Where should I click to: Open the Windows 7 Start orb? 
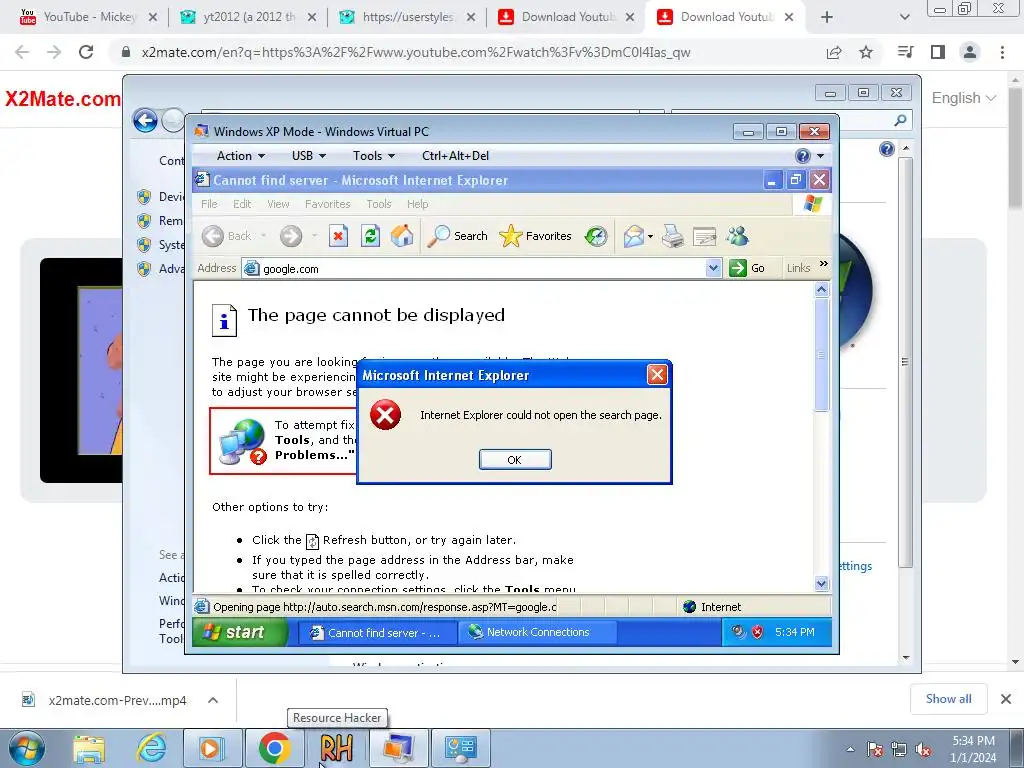tap(26, 748)
